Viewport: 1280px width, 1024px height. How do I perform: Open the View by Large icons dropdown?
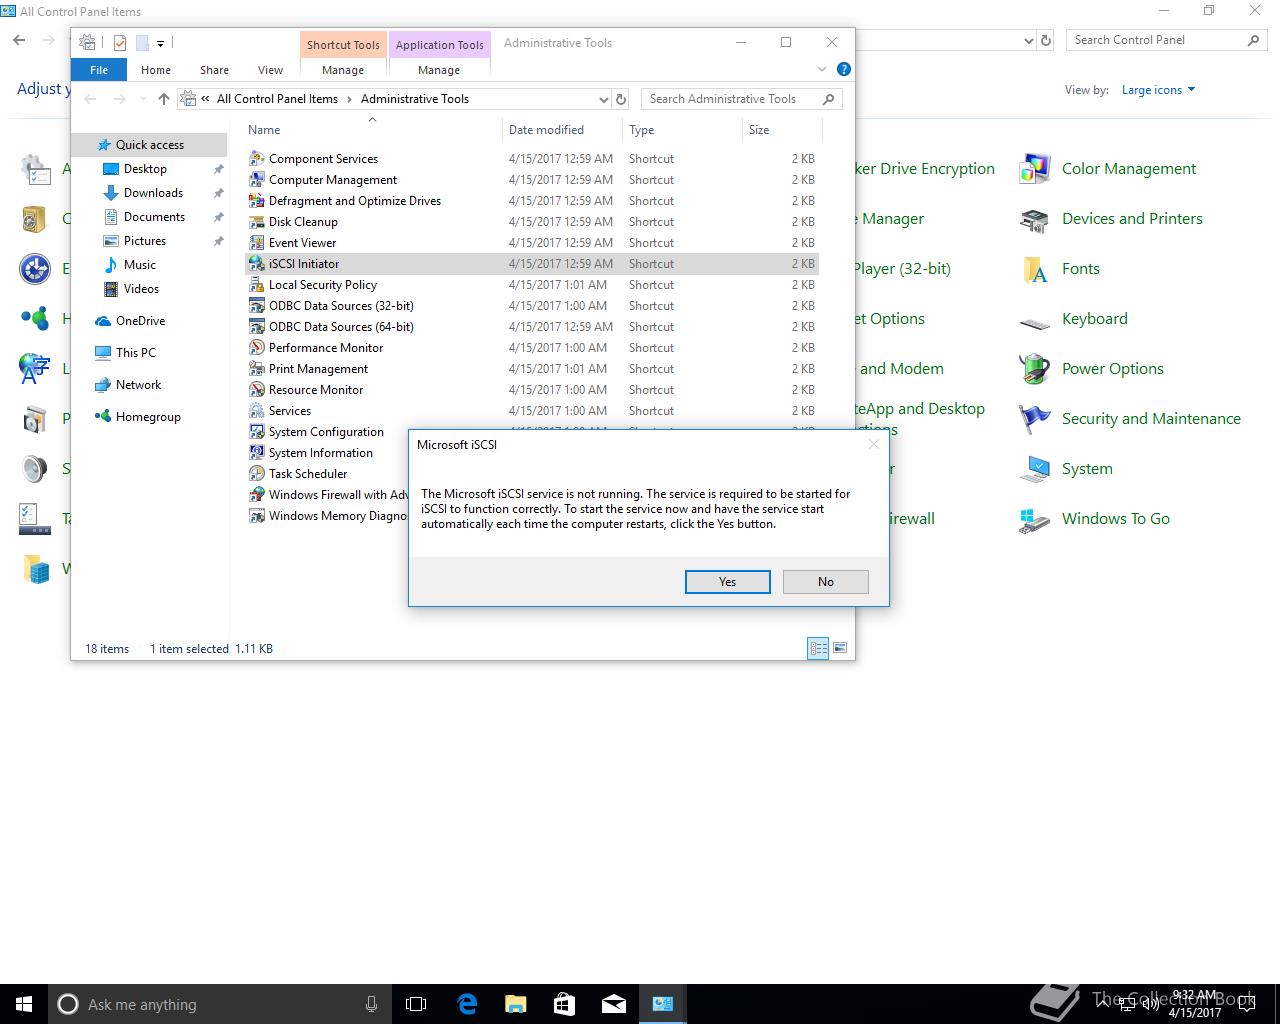coord(1158,90)
